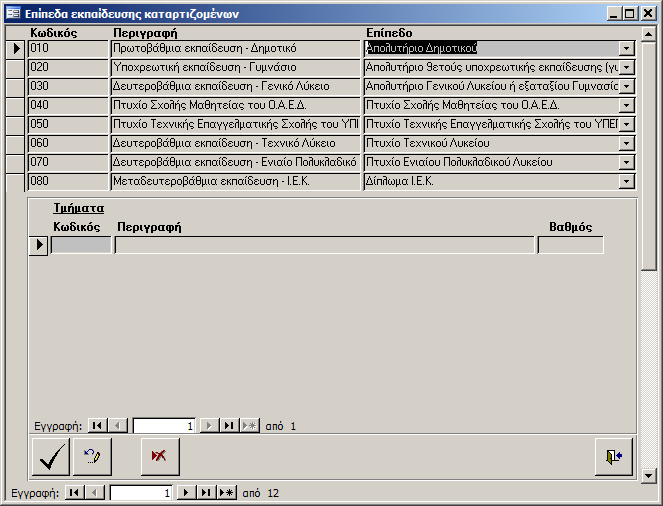Image resolution: width=663 pixels, height=506 pixels.
Task: Open the Επίπεδο dropdown for row 010
Action: coord(627,48)
